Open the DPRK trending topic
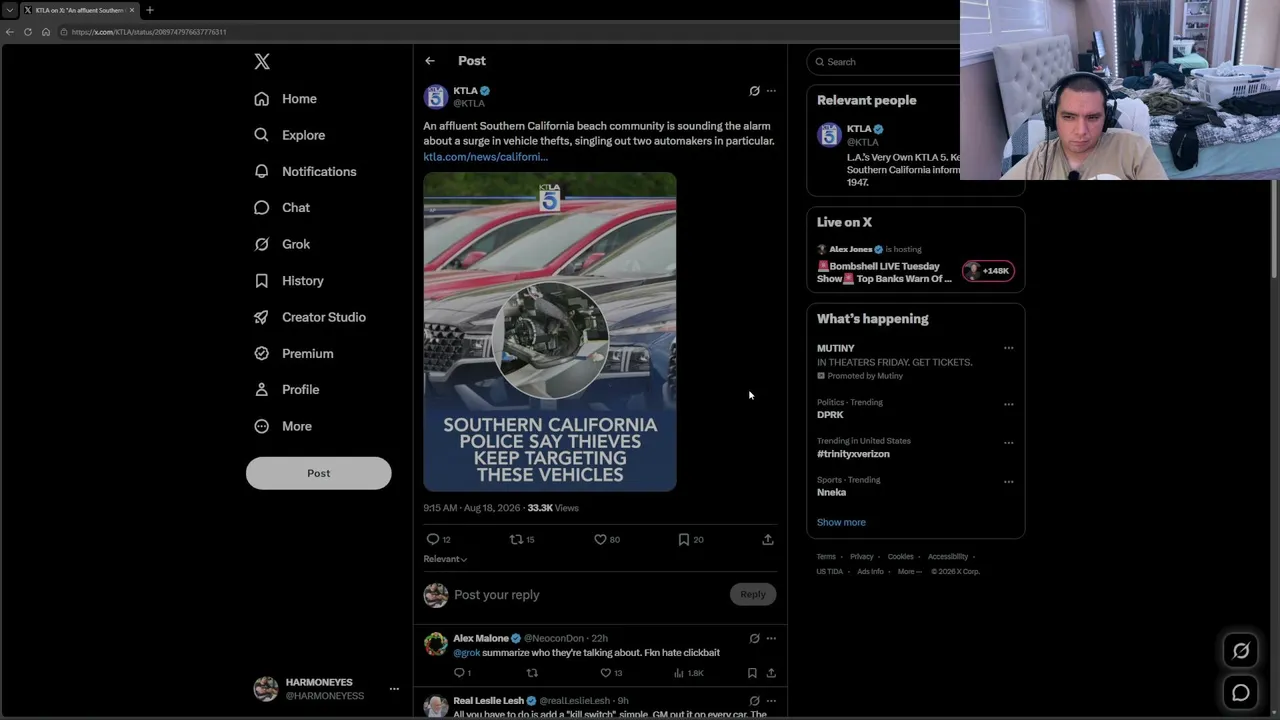The width and height of the screenshot is (1280, 720). tap(830, 415)
